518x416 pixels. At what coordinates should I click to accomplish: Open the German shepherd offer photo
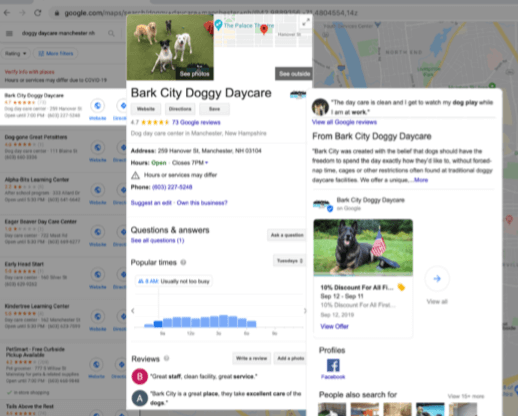tap(363, 248)
